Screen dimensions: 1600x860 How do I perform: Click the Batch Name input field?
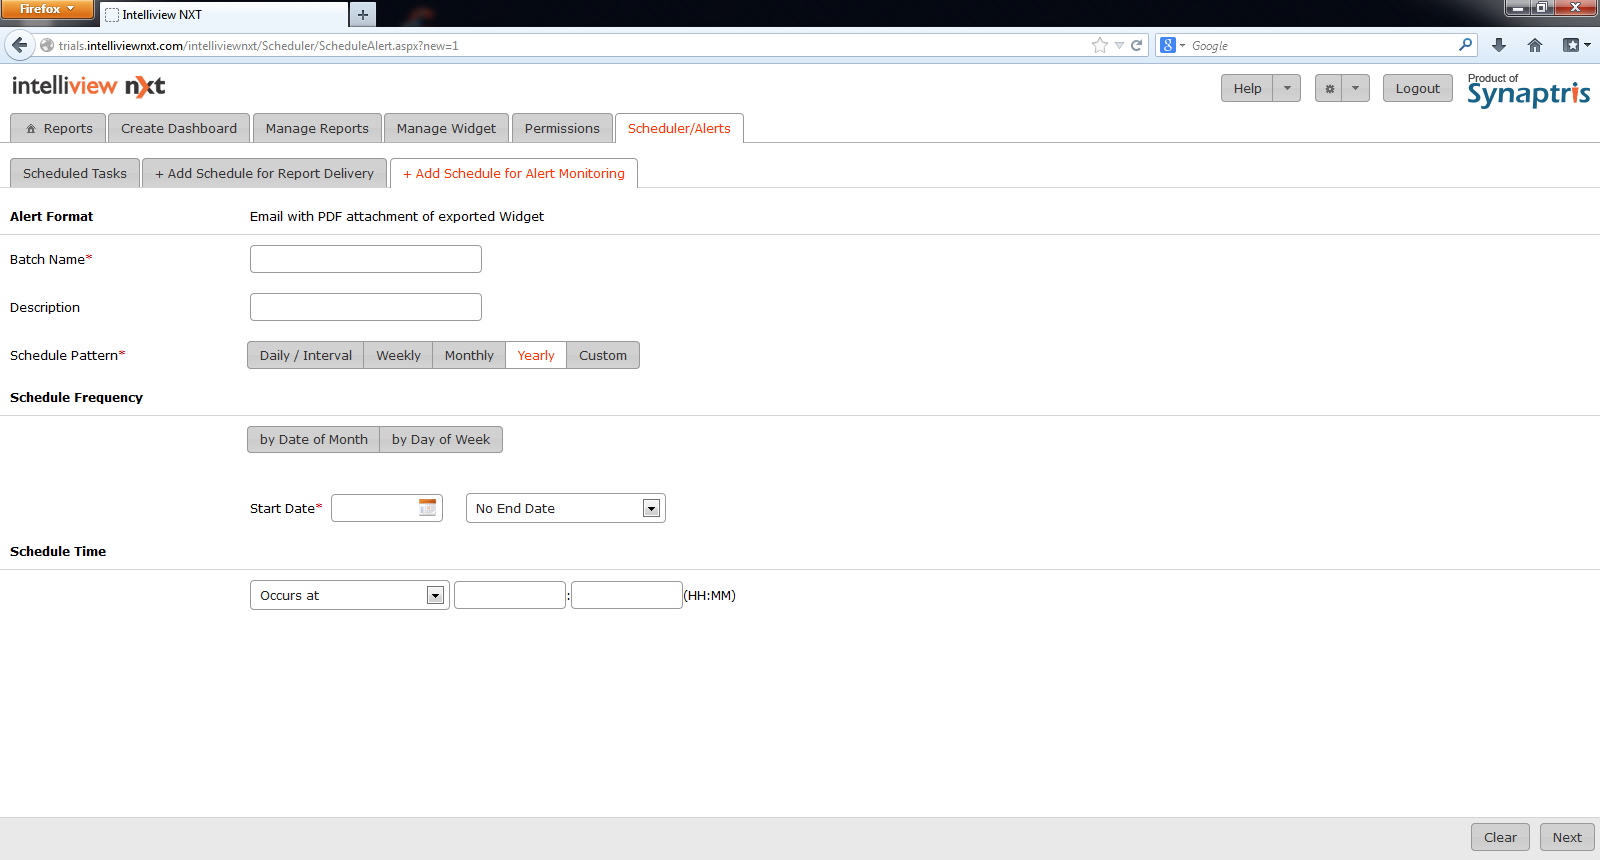click(x=366, y=259)
